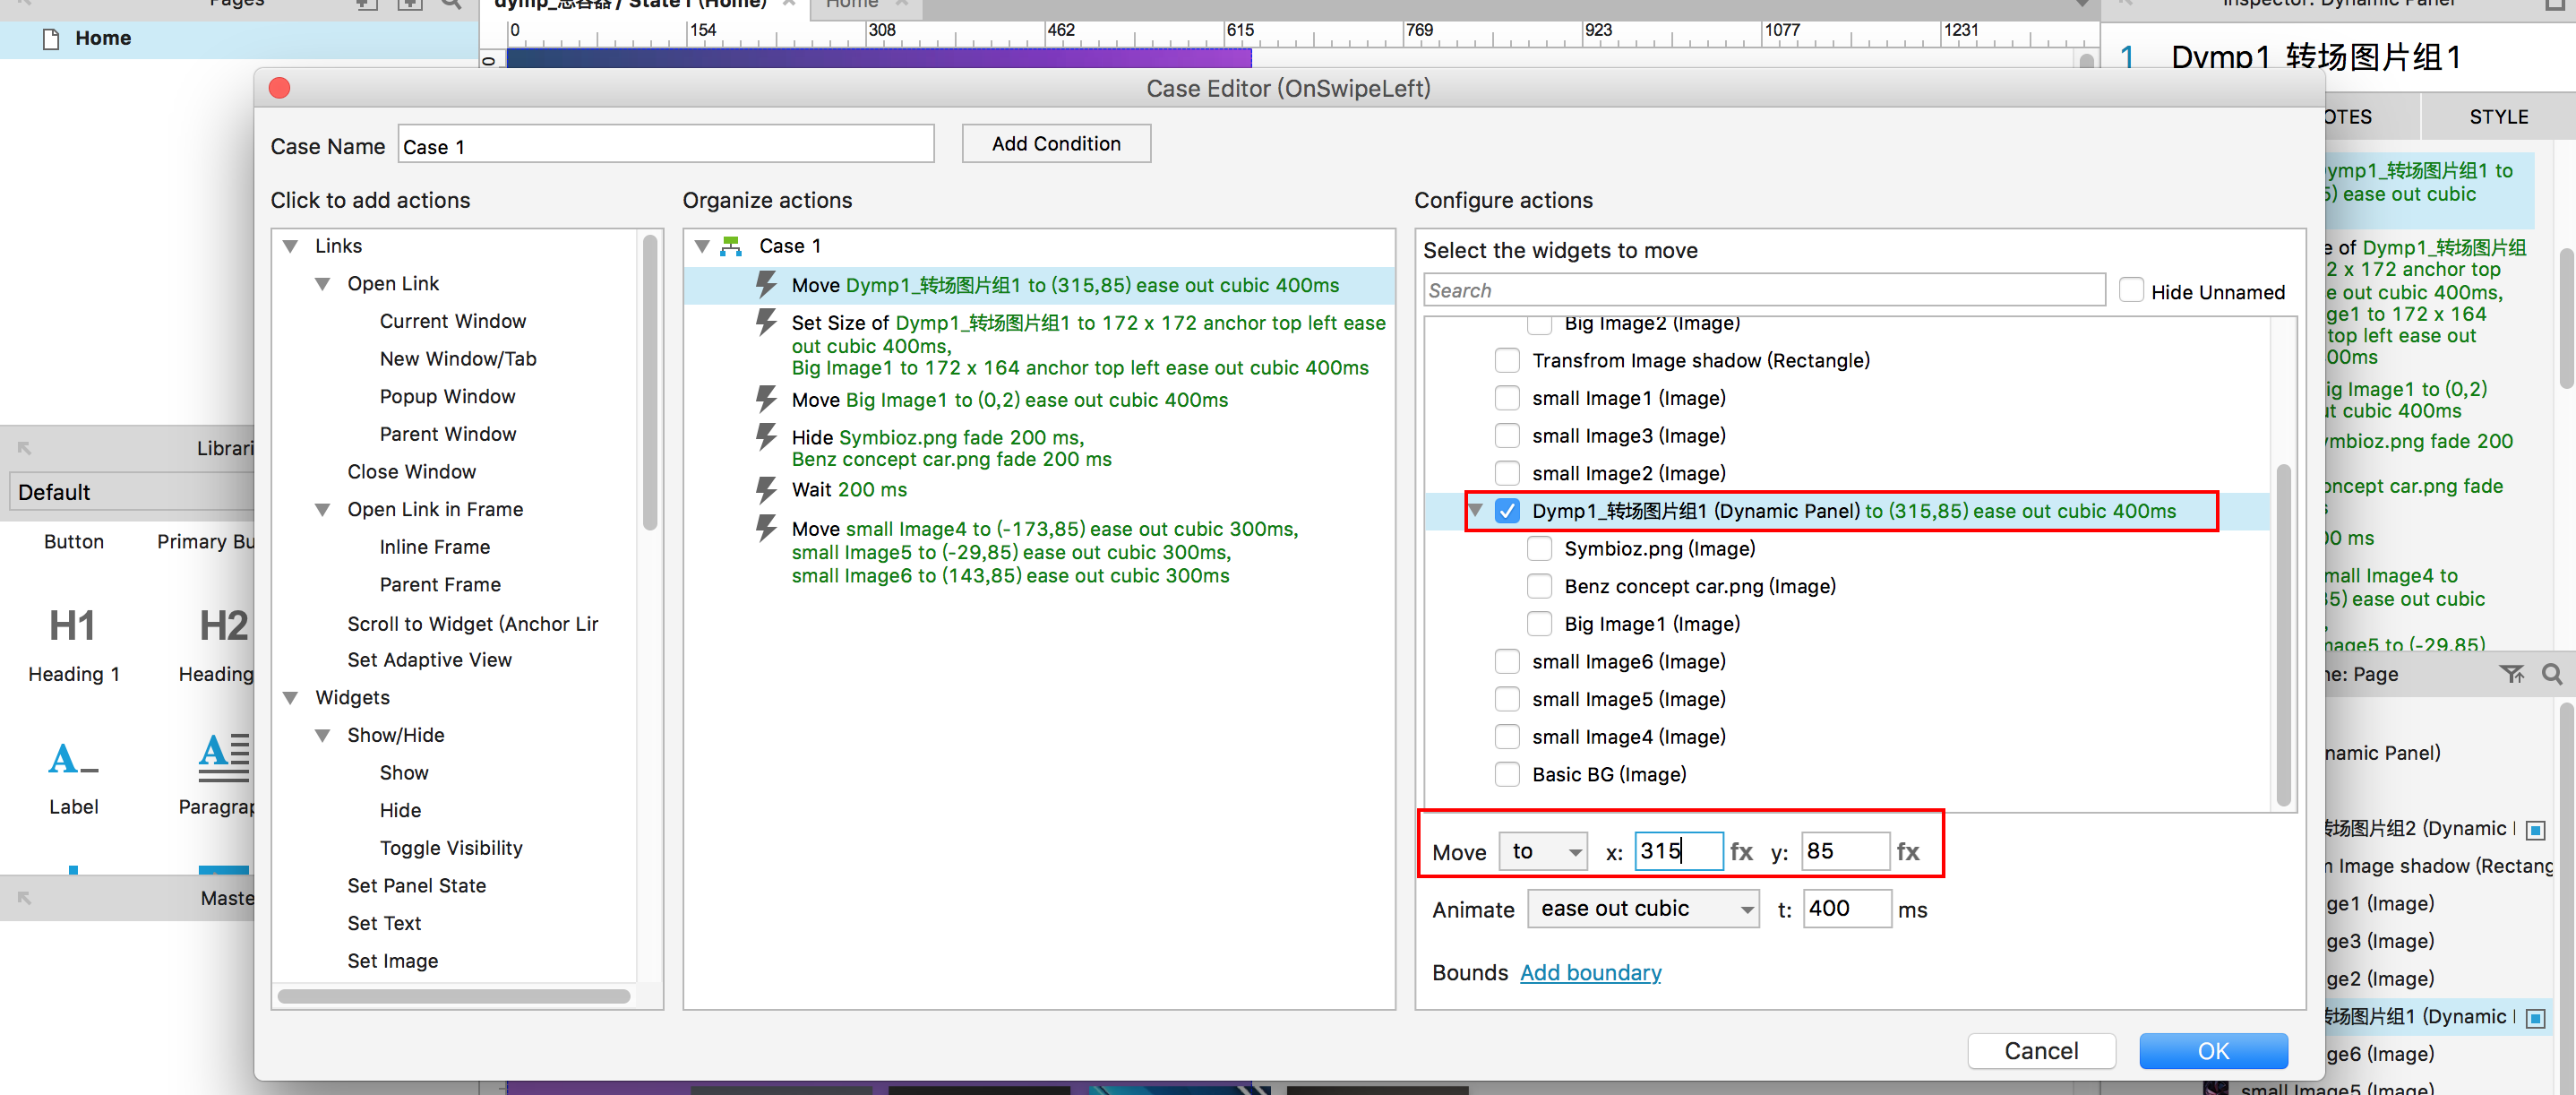2576x1095 pixels.
Task: Click the Home page document icon
Action: pyautogui.click(x=50, y=38)
